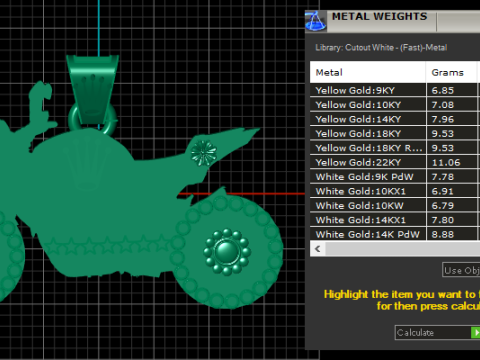Click the 7.96 grams value
Image resolution: width=480 pixels, height=360 pixels.
[443, 119]
